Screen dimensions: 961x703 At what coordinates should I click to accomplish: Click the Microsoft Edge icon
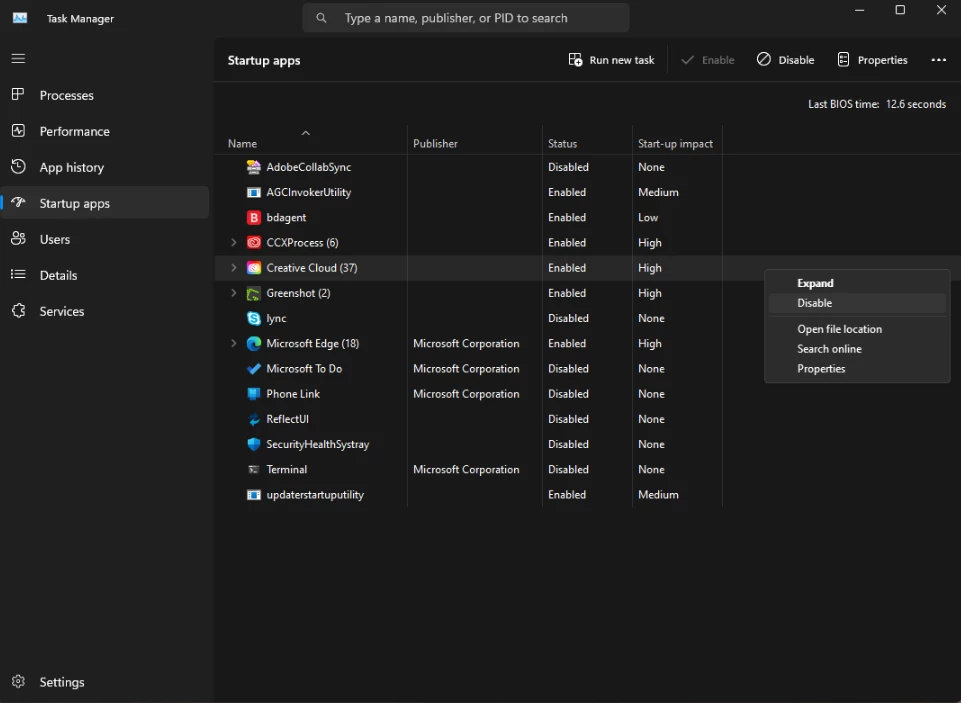click(x=253, y=343)
